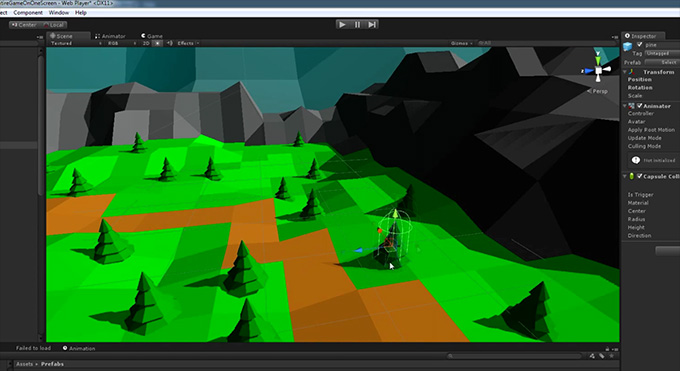
Task: Open the Effects dropdown
Action: click(x=188, y=43)
